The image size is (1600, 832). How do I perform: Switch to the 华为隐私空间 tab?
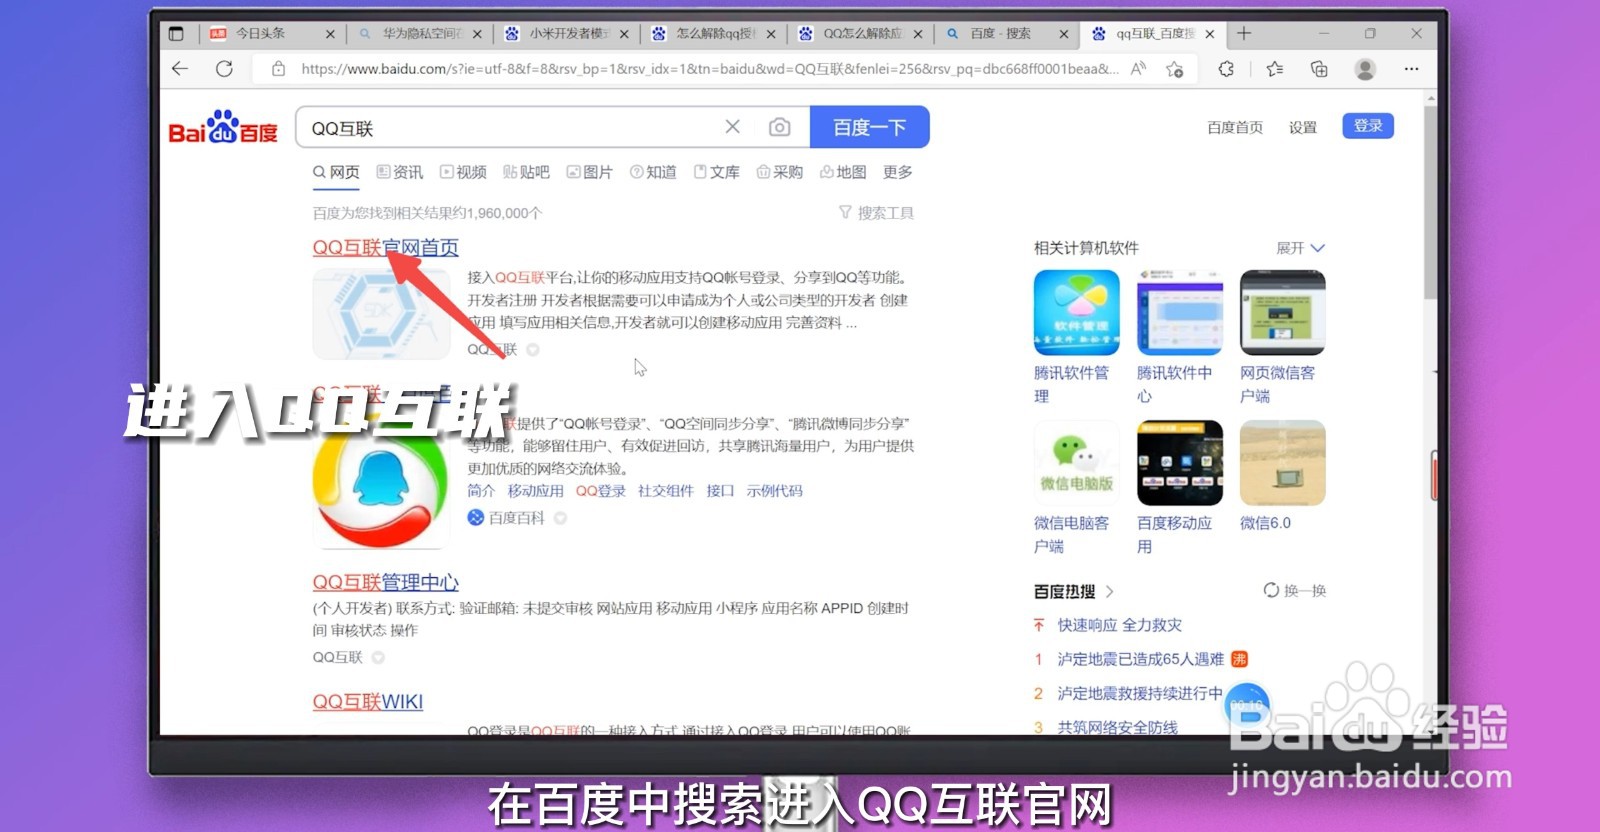420,34
